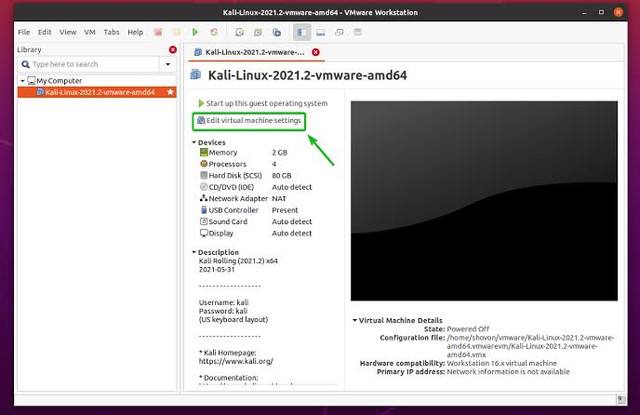Screen dimensions: 640x415
Task: Click the Display device icon
Action: (x=204, y=233)
